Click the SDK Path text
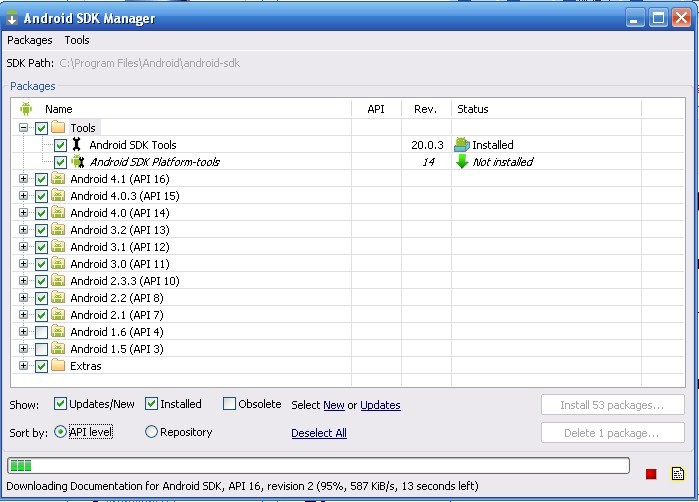Screen dimensions: 699x502 click(x=149, y=63)
